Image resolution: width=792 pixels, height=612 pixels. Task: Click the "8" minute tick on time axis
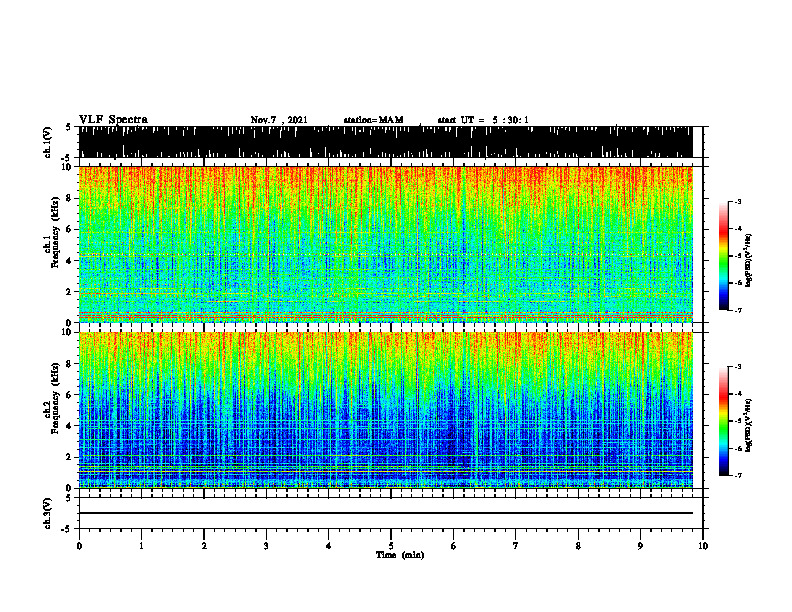(578, 546)
